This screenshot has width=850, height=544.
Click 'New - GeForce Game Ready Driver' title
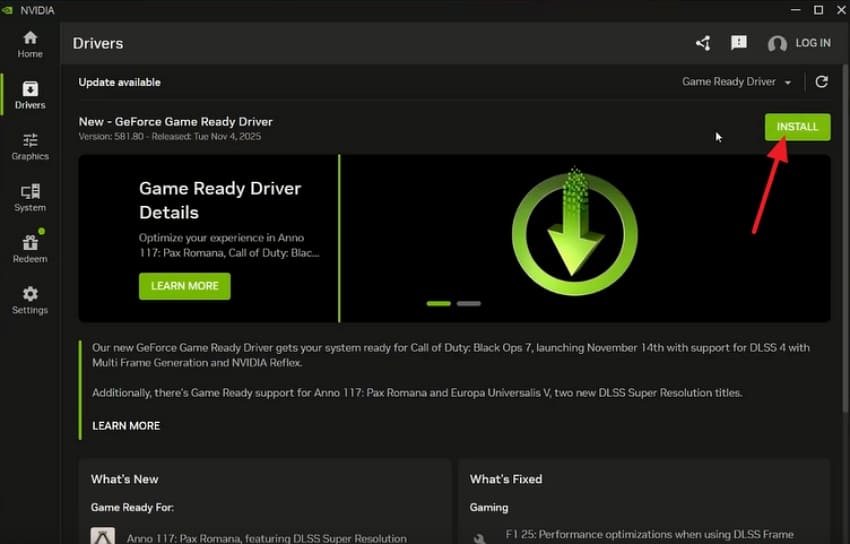(176, 122)
